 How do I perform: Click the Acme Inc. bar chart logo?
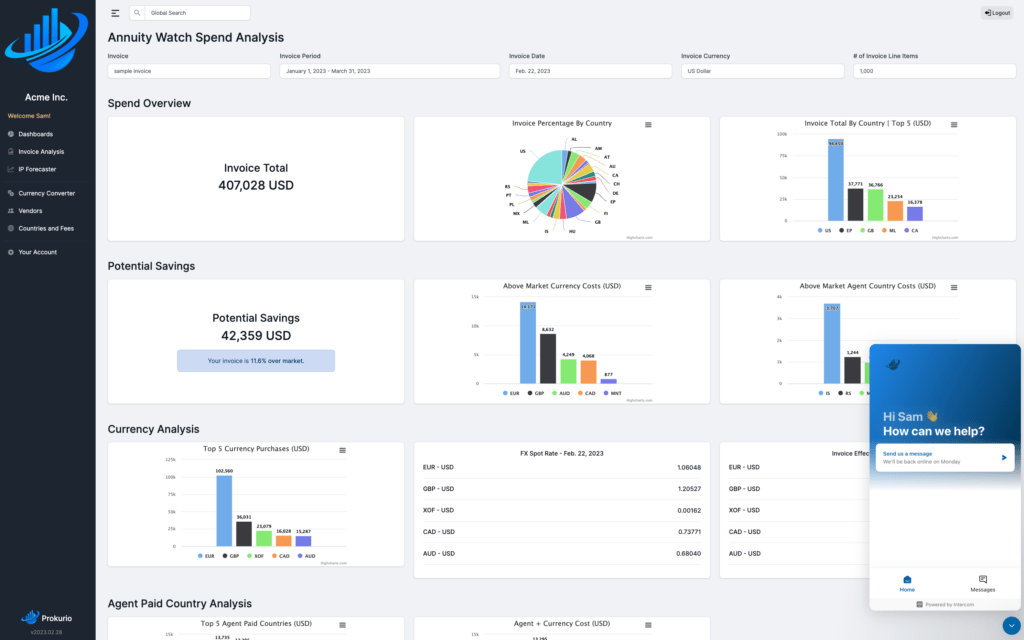[46, 40]
